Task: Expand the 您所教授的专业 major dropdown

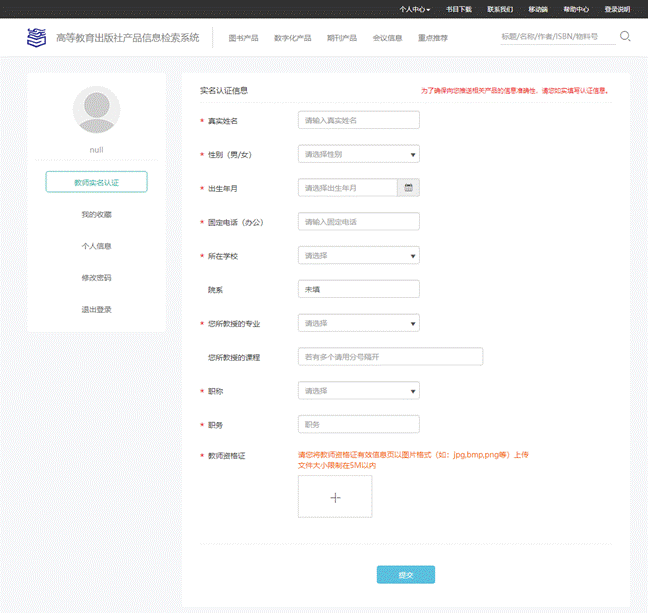Action: [x=358, y=323]
